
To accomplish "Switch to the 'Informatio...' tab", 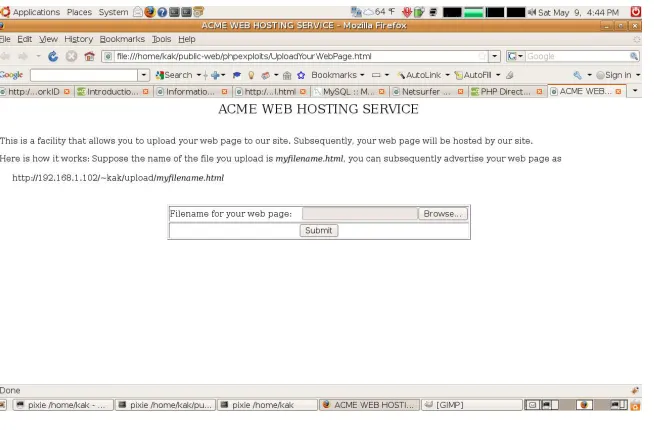I will 190,91.
